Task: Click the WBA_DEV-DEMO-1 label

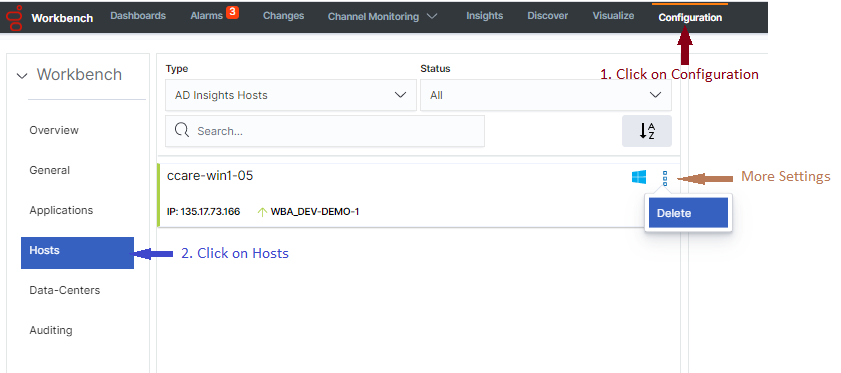Action: pos(315,212)
